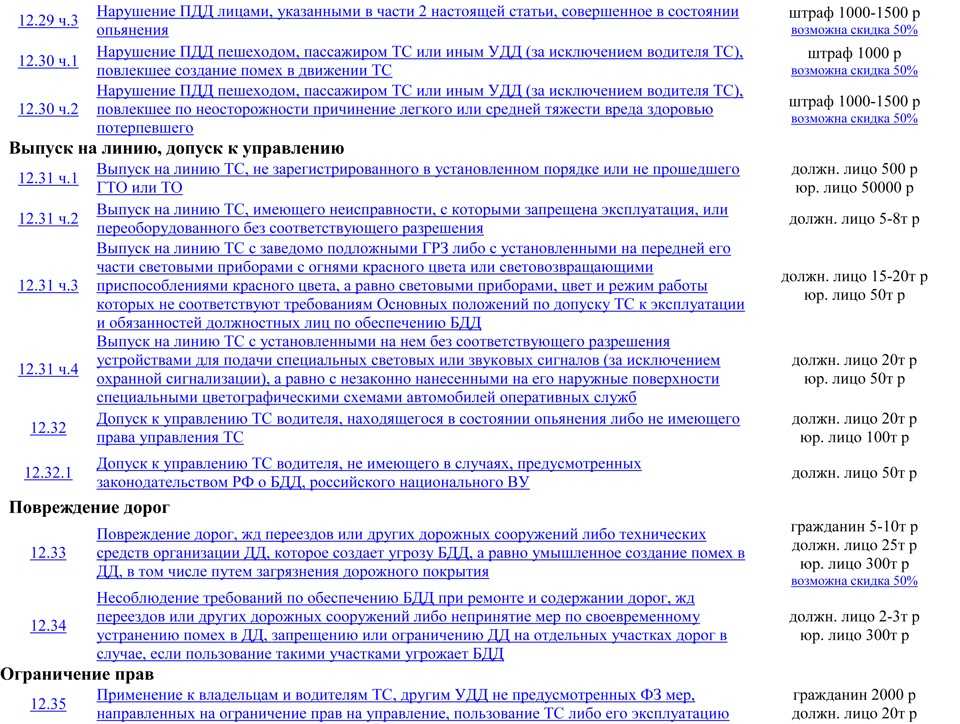Open article link 12.35

point(48,704)
